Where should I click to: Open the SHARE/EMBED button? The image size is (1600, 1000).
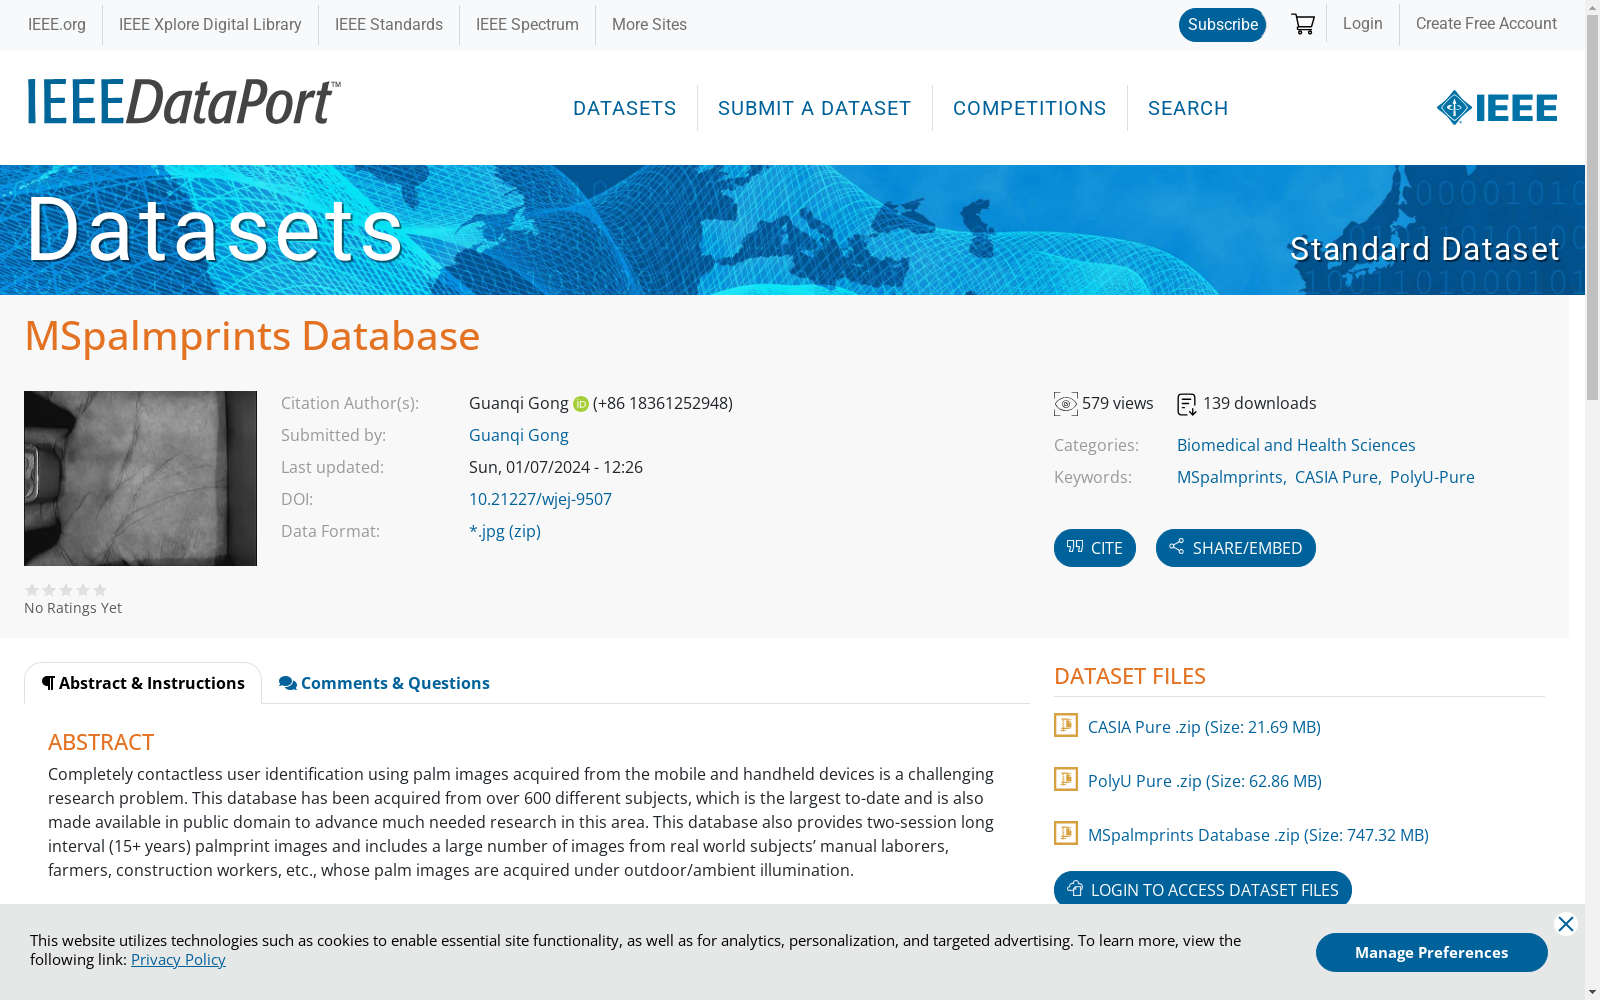(x=1236, y=548)
